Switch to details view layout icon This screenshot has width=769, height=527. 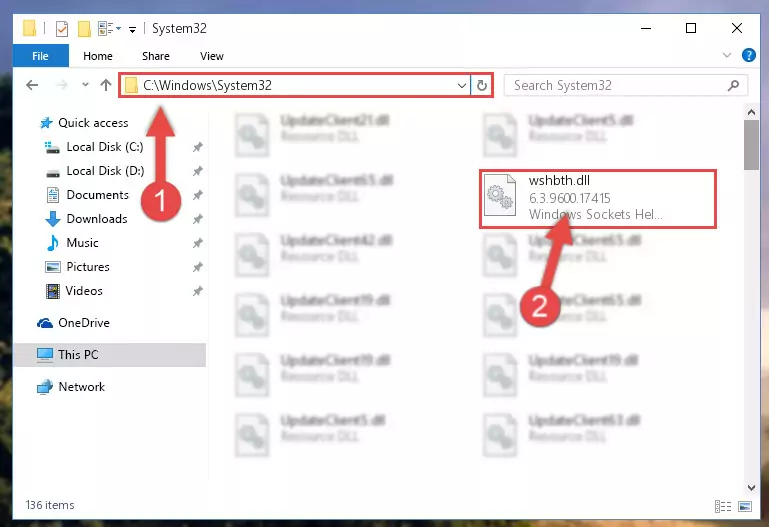click(x=723, y=506)
